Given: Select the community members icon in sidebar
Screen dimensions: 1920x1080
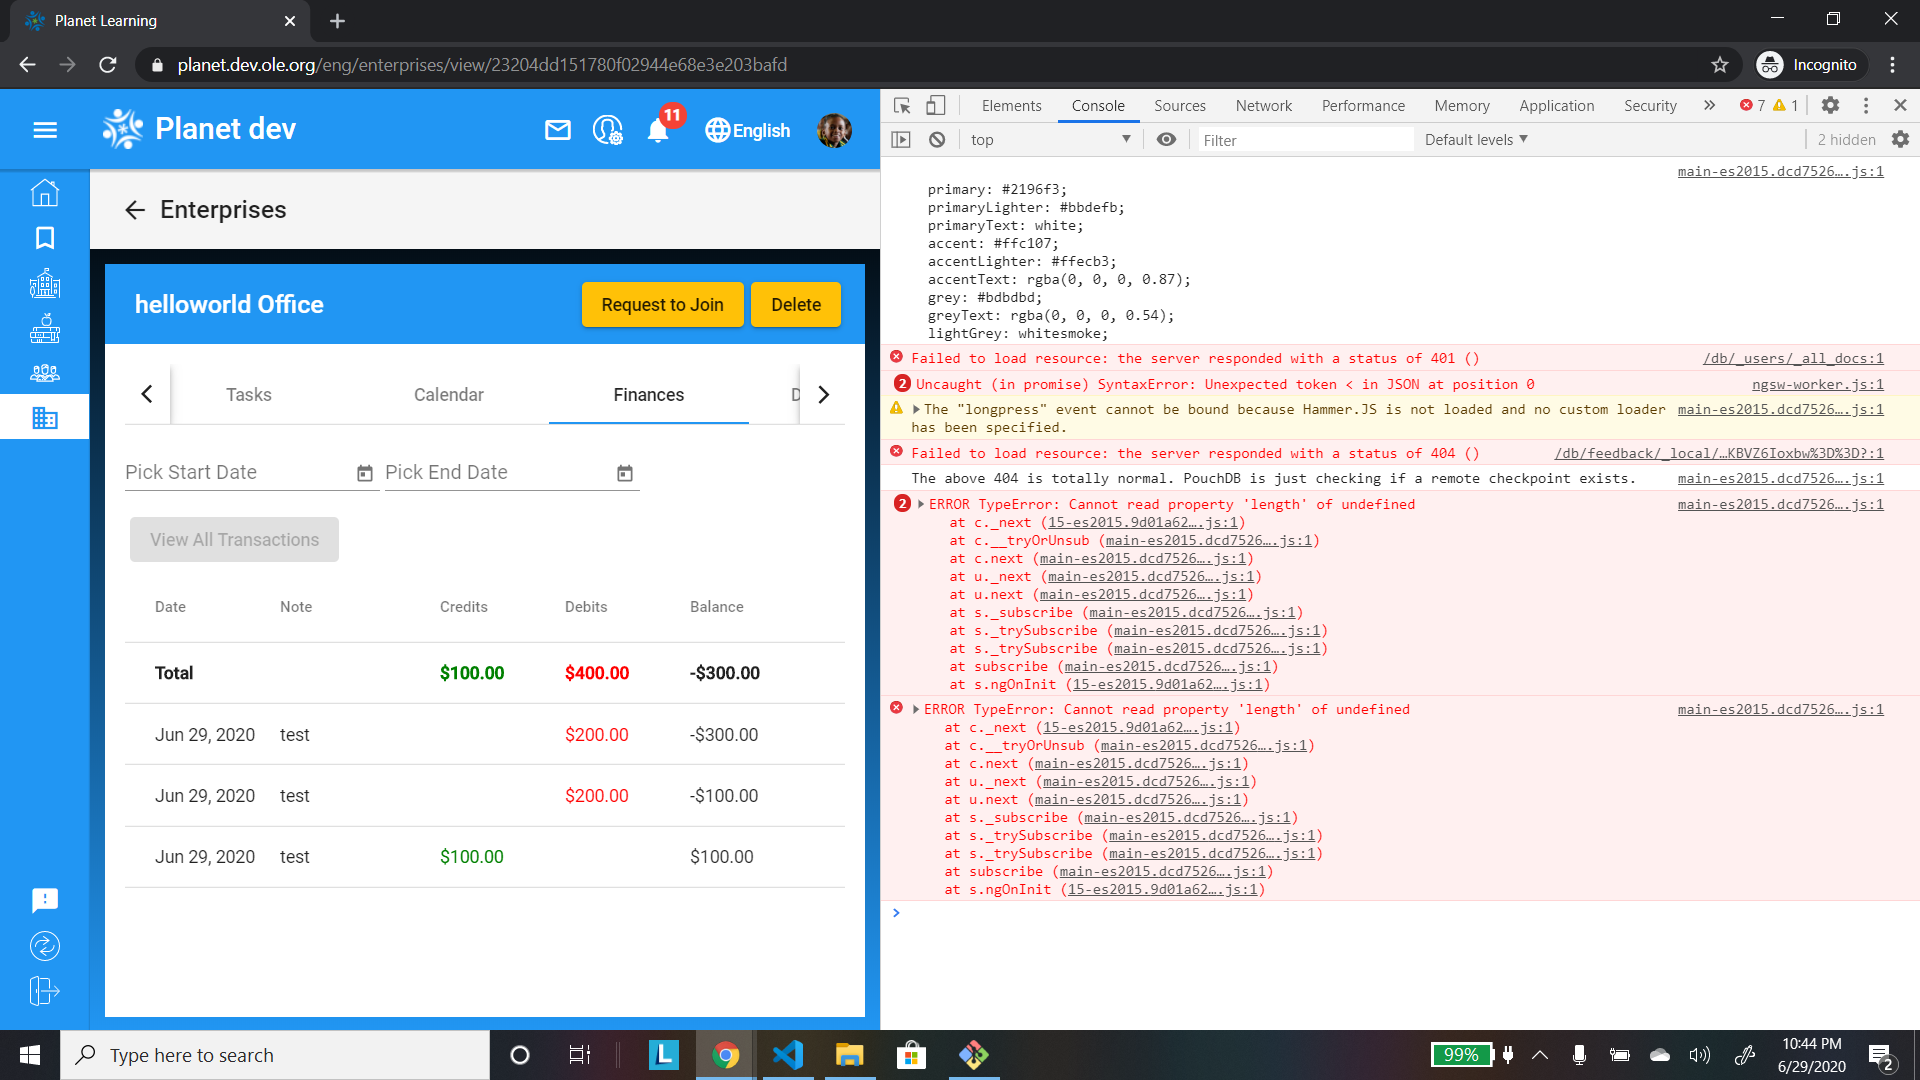Looking at the screenshot, I should (x=45, y=373).
